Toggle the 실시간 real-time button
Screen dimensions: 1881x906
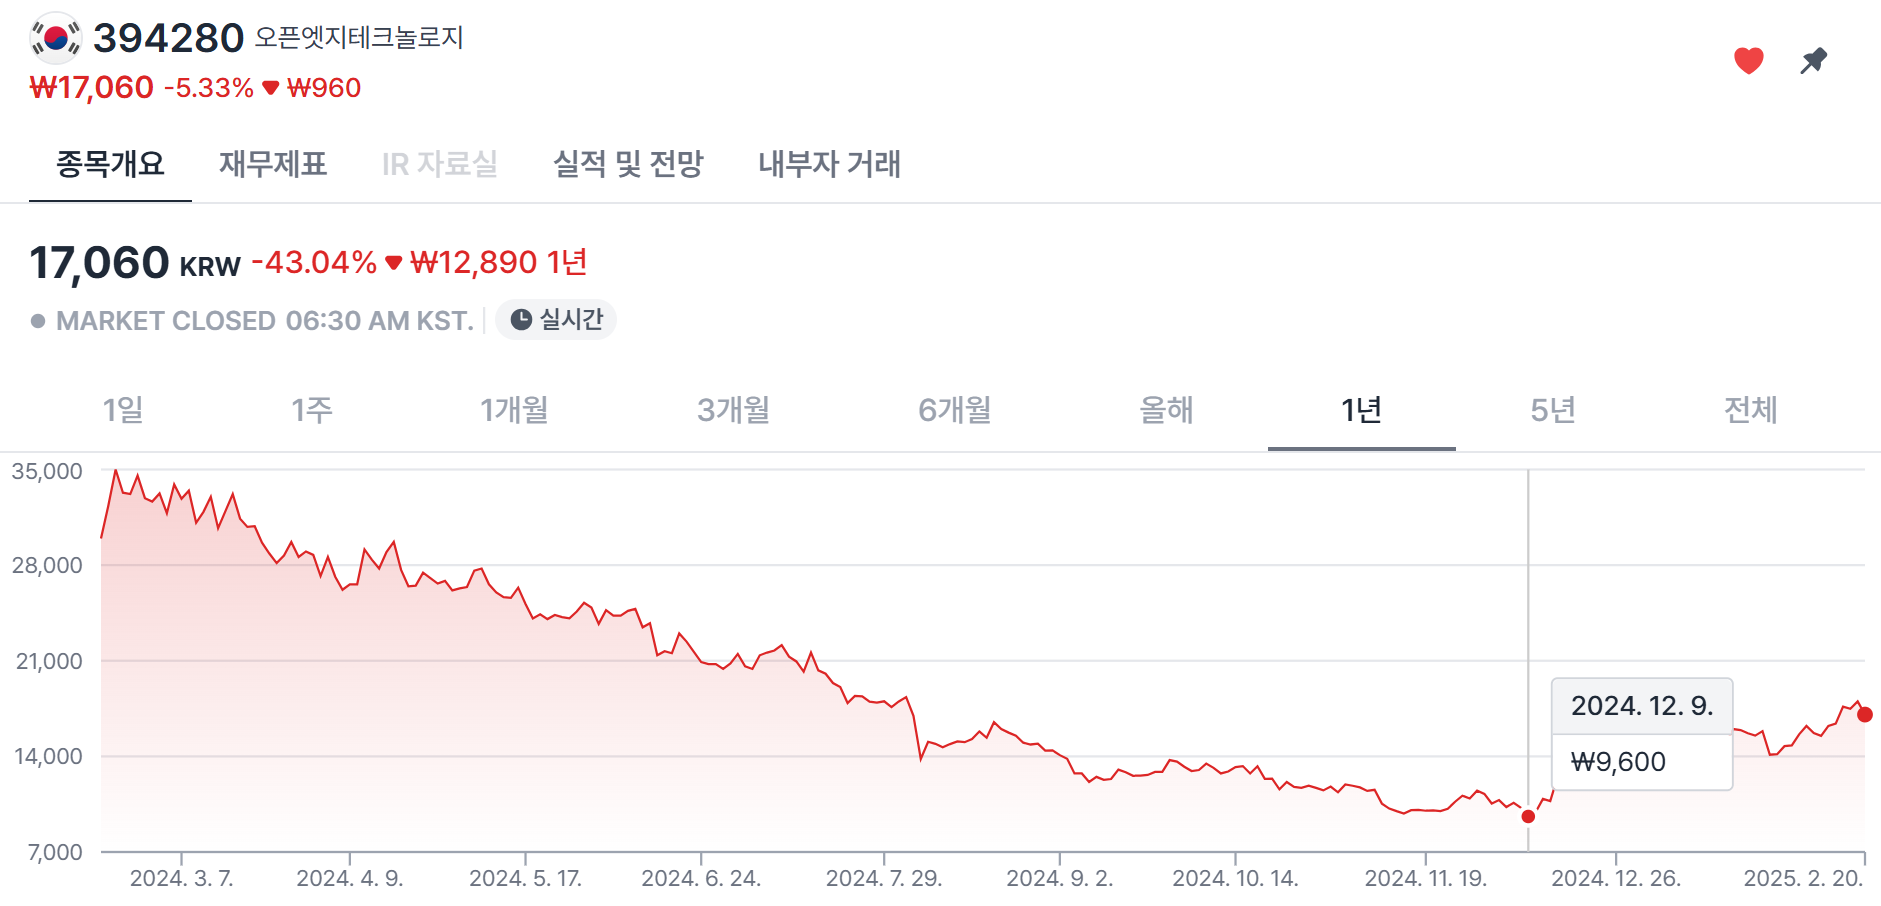556,320
